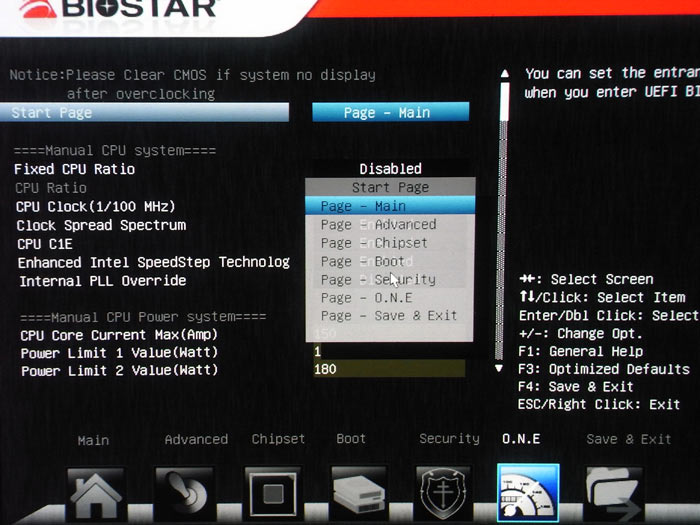
Task: Click the scrollbar up arrow
Action: (x=504, y=74)
